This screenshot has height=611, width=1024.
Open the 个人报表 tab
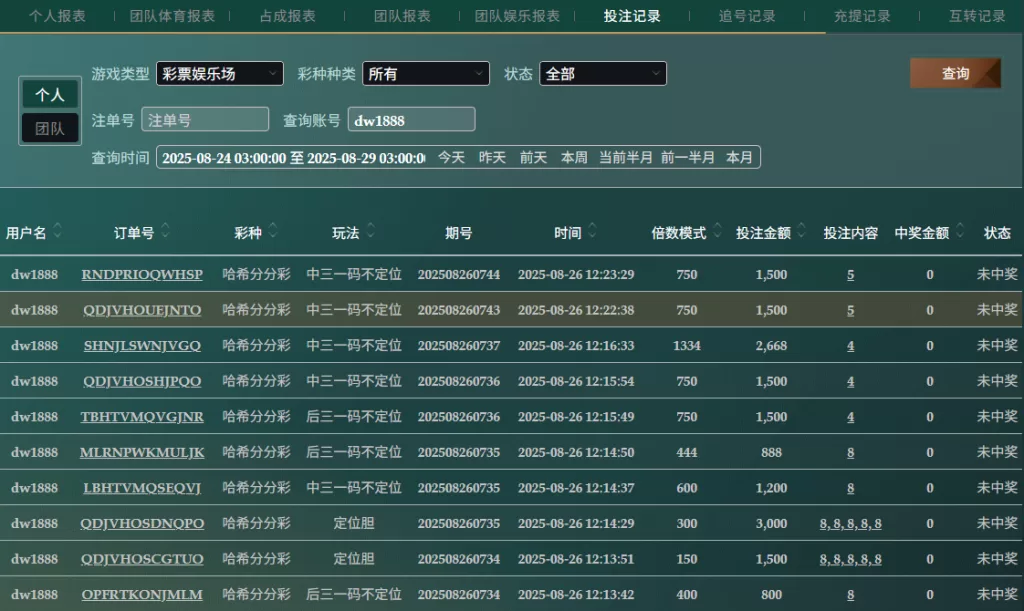(57, 16)
